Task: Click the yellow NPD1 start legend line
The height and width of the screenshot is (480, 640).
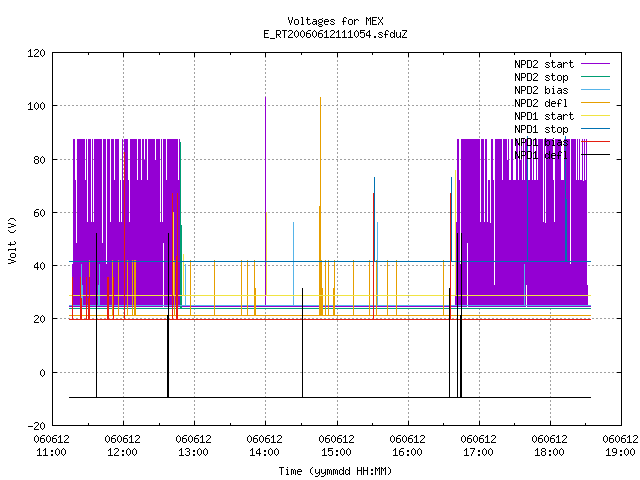Action: [x=596, y=116]
